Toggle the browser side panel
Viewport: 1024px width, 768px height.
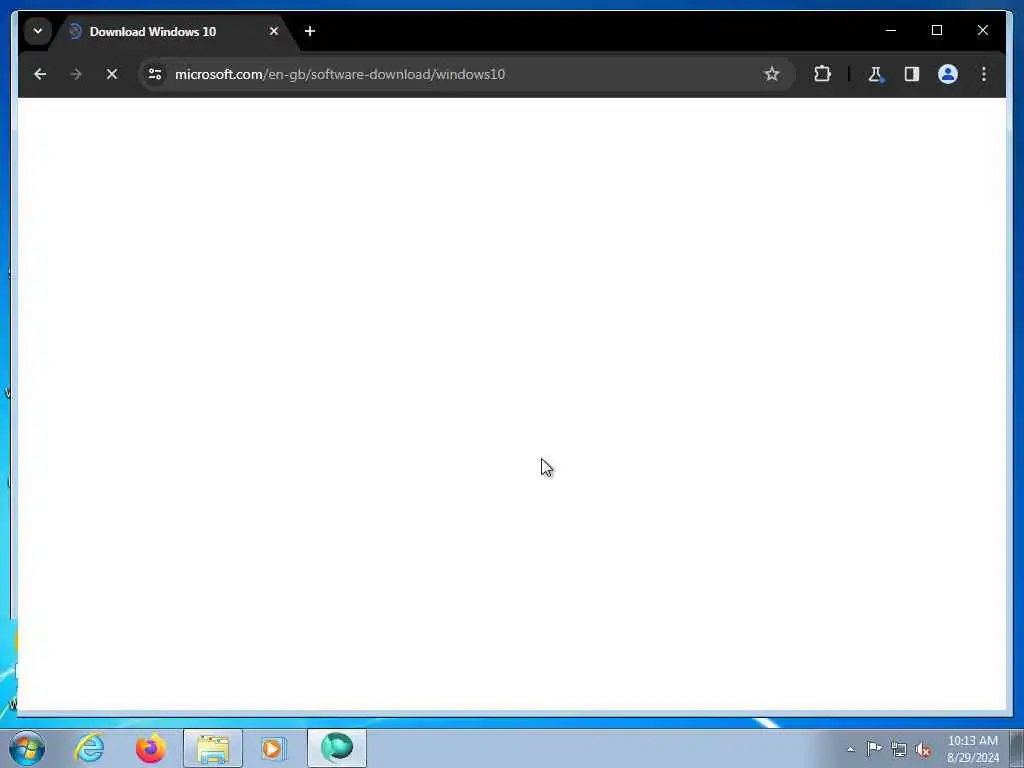click(x=912, y=74)
